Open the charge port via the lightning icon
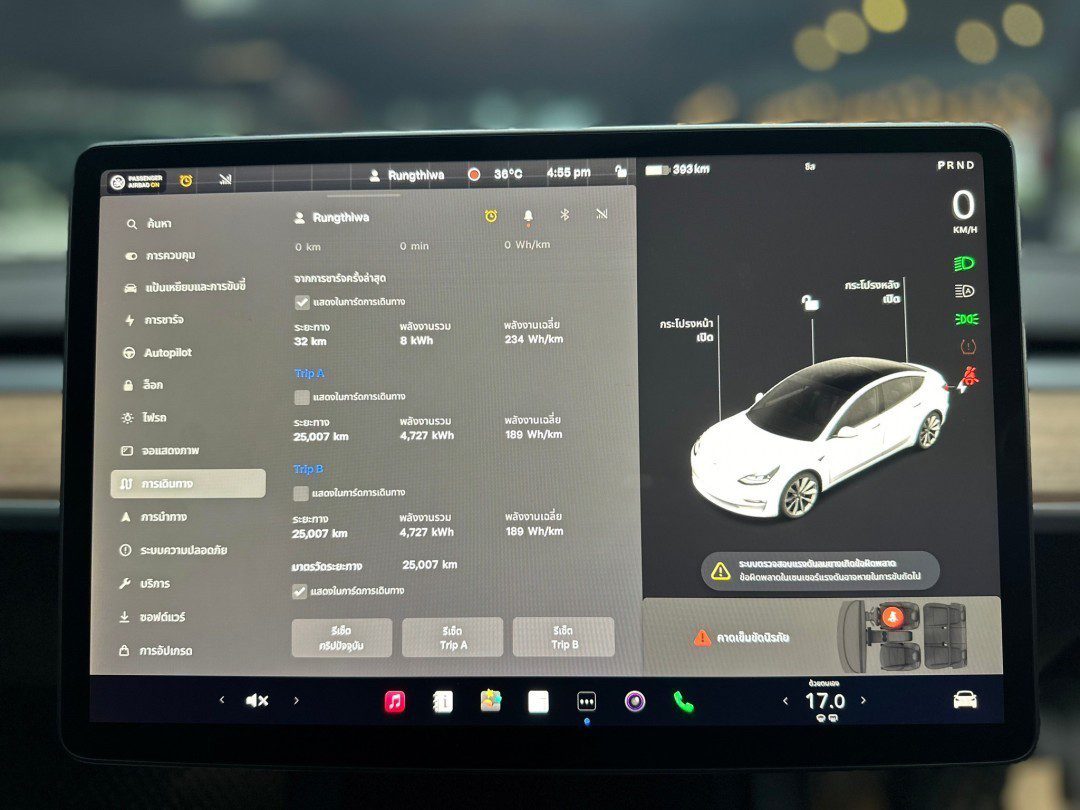The width and height of the screenshot is (1080, 810). pos(961,388)
